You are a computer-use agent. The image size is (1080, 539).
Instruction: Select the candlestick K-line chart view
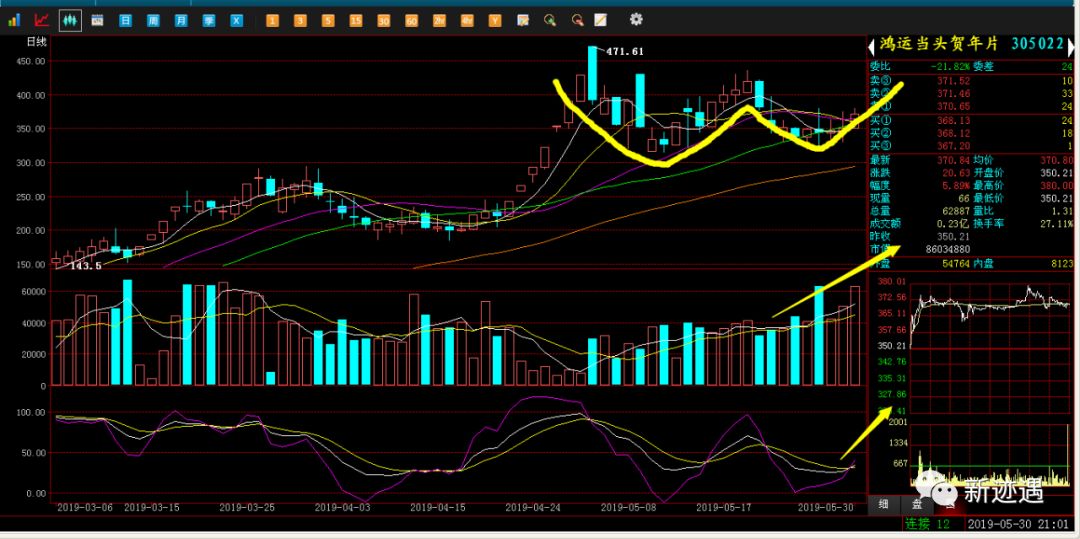(70, 21)
